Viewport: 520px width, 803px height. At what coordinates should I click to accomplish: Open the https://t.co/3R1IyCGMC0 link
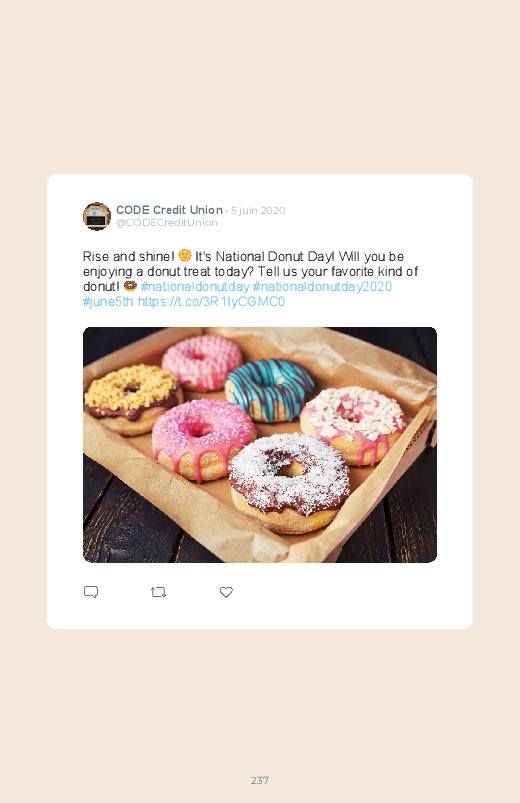pyautogui.click(x=211, y=302)
